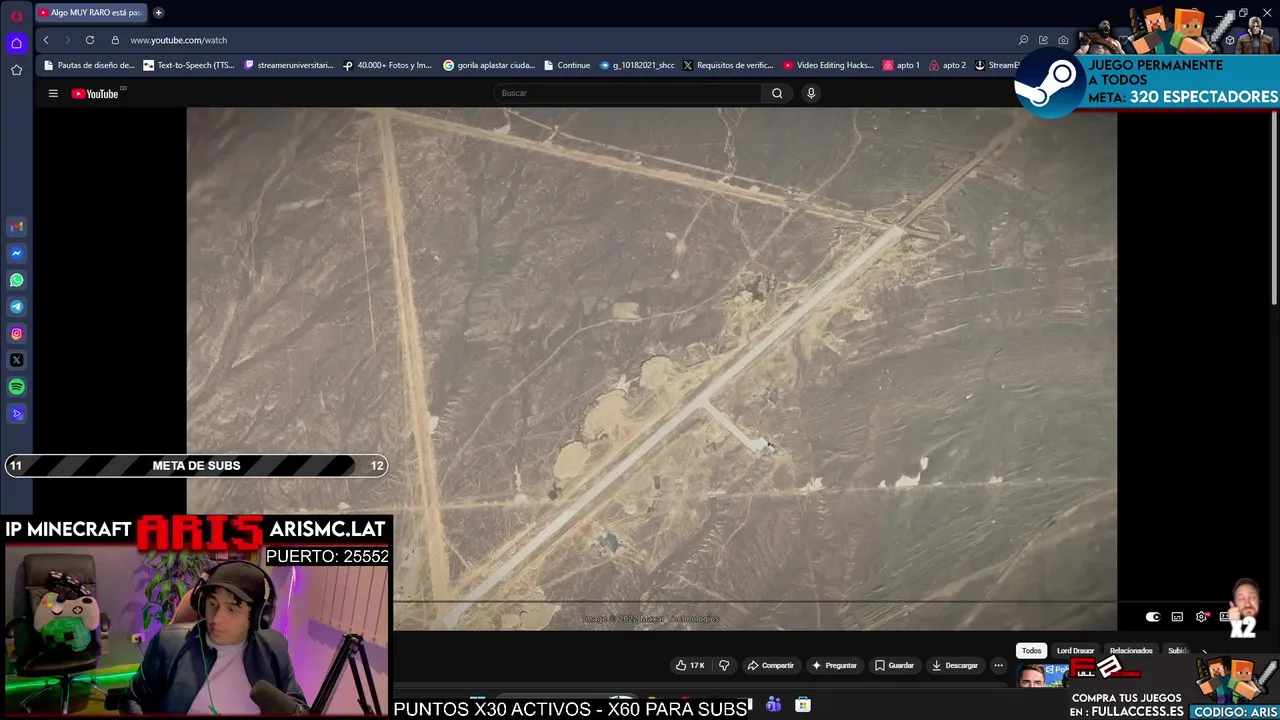This screenshot has height=720, width=1280.
Task: Open the Text-to-Speech (TTS bookmark
Action: tap(189, 65)
